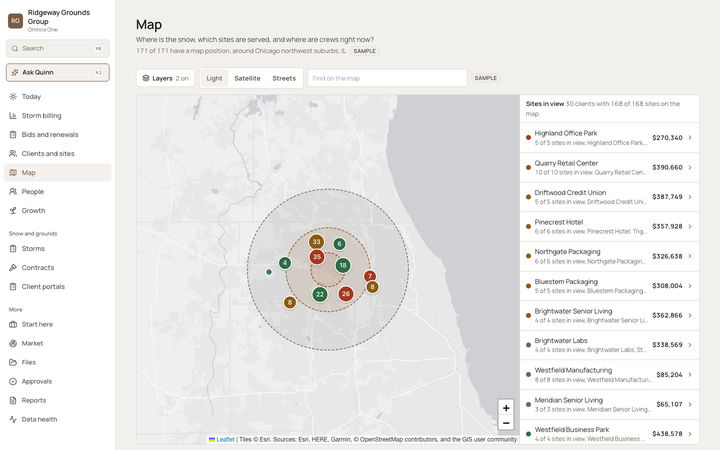Select the Meridian Senior Living client row
The height and width of the screenshot is (450, 720).
point(609,404)
